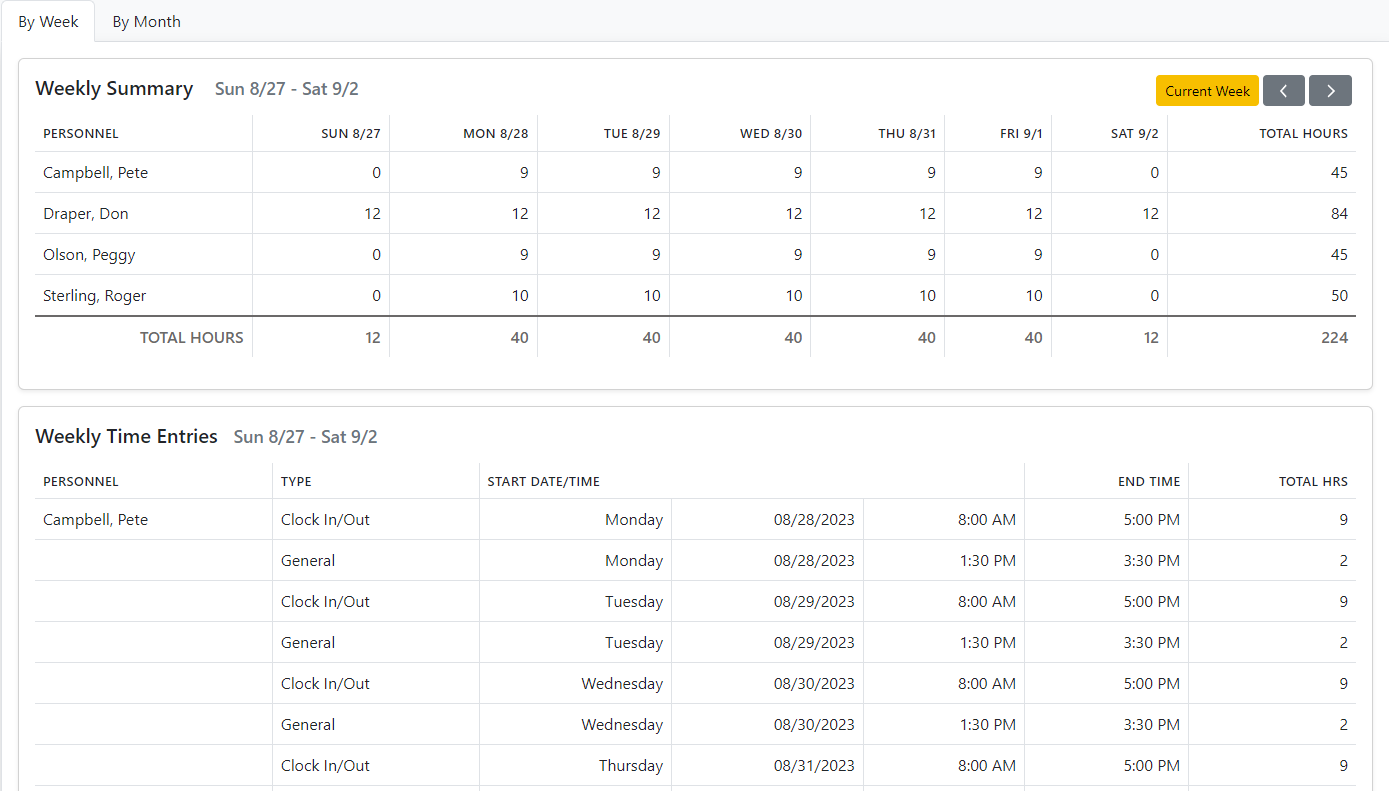Select the By Week tab
The width and height of the screenshot is (1389, 791).
(48, 21)
